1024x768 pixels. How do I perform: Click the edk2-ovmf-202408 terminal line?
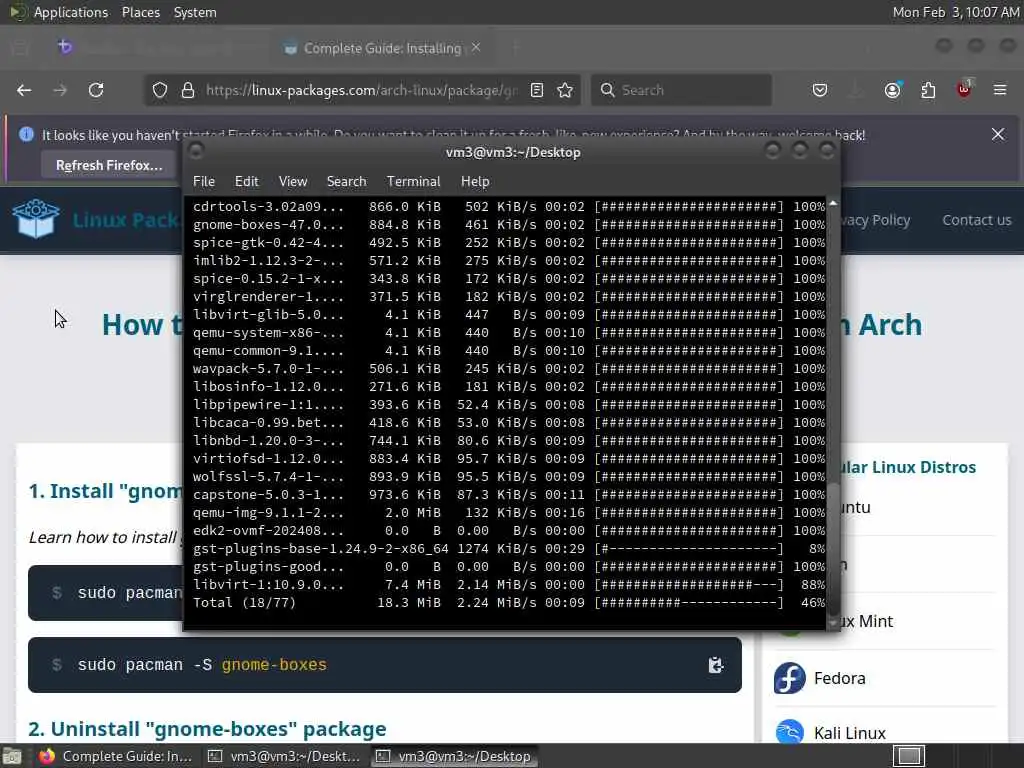[509, 531]
